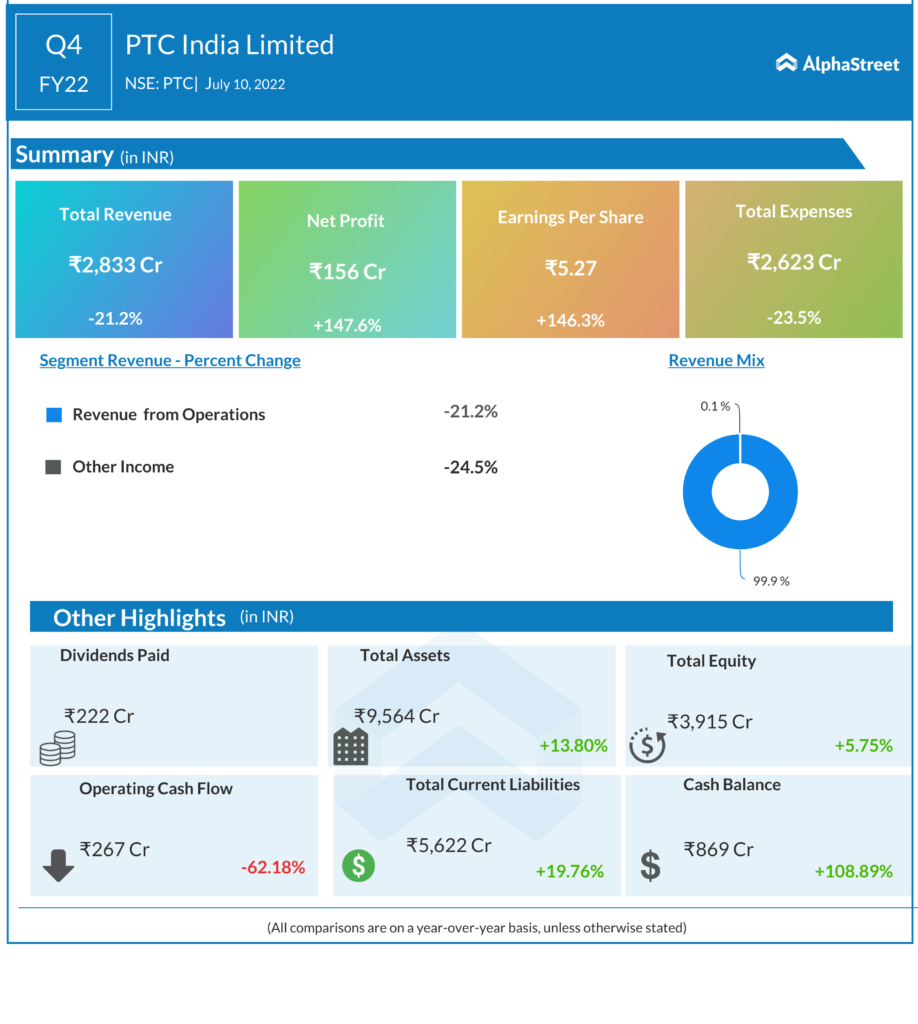Open the Segment Revenue - Percent Change link

click(170, 360)
